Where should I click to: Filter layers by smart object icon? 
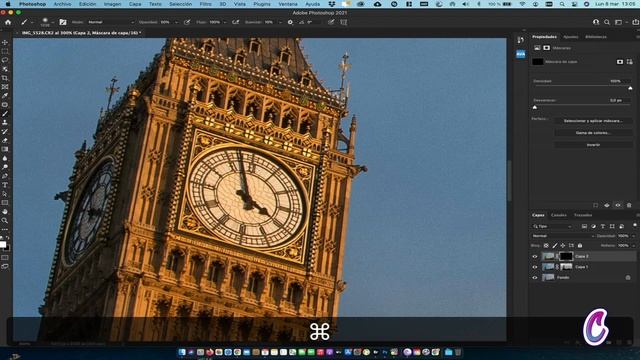(x=621, y=226)
